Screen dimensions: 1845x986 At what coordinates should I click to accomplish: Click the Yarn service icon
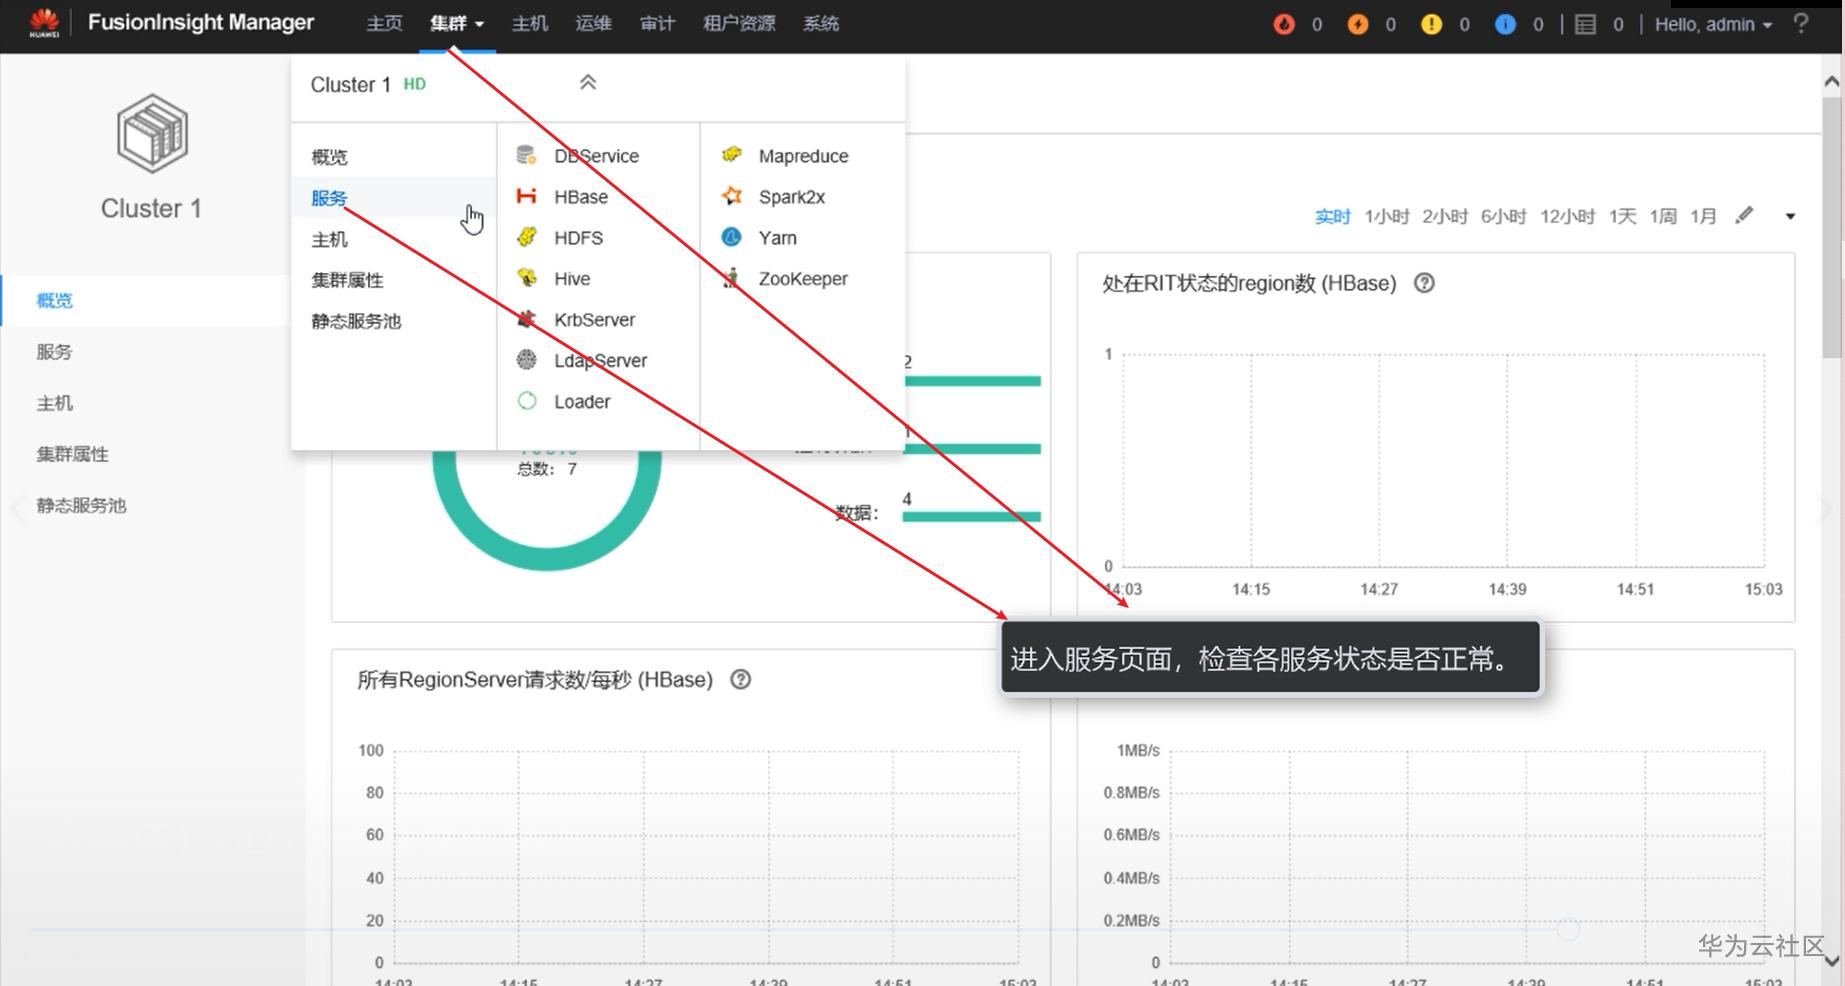(x=732, y=237)
